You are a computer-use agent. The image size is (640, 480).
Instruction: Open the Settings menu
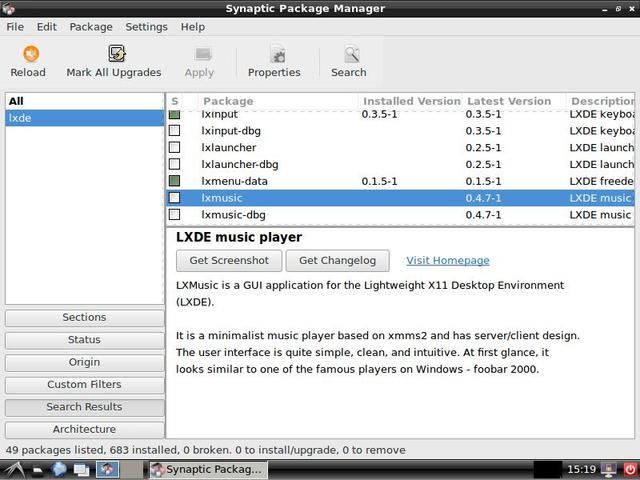pos(146,27)
